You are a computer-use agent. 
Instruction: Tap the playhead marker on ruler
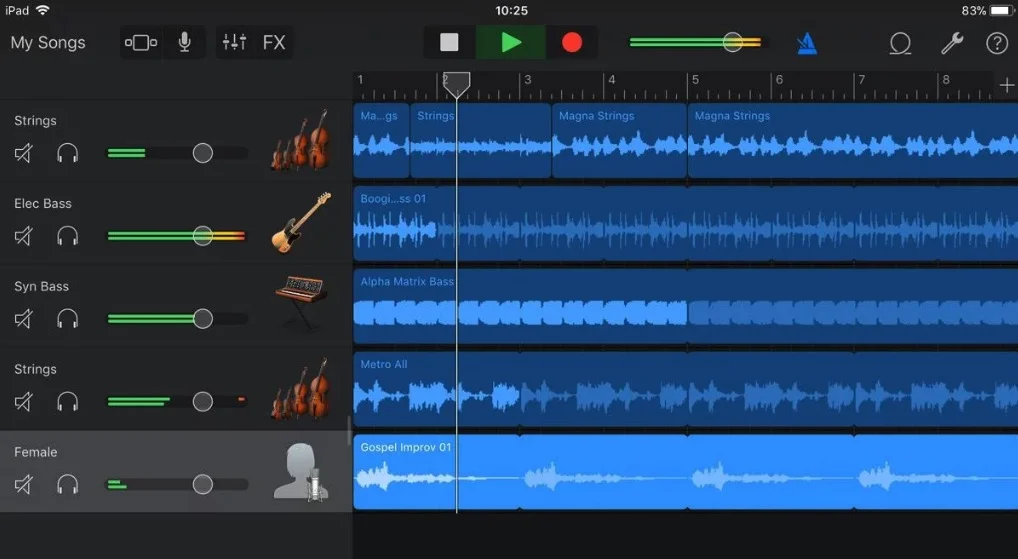tap(456, 84)
